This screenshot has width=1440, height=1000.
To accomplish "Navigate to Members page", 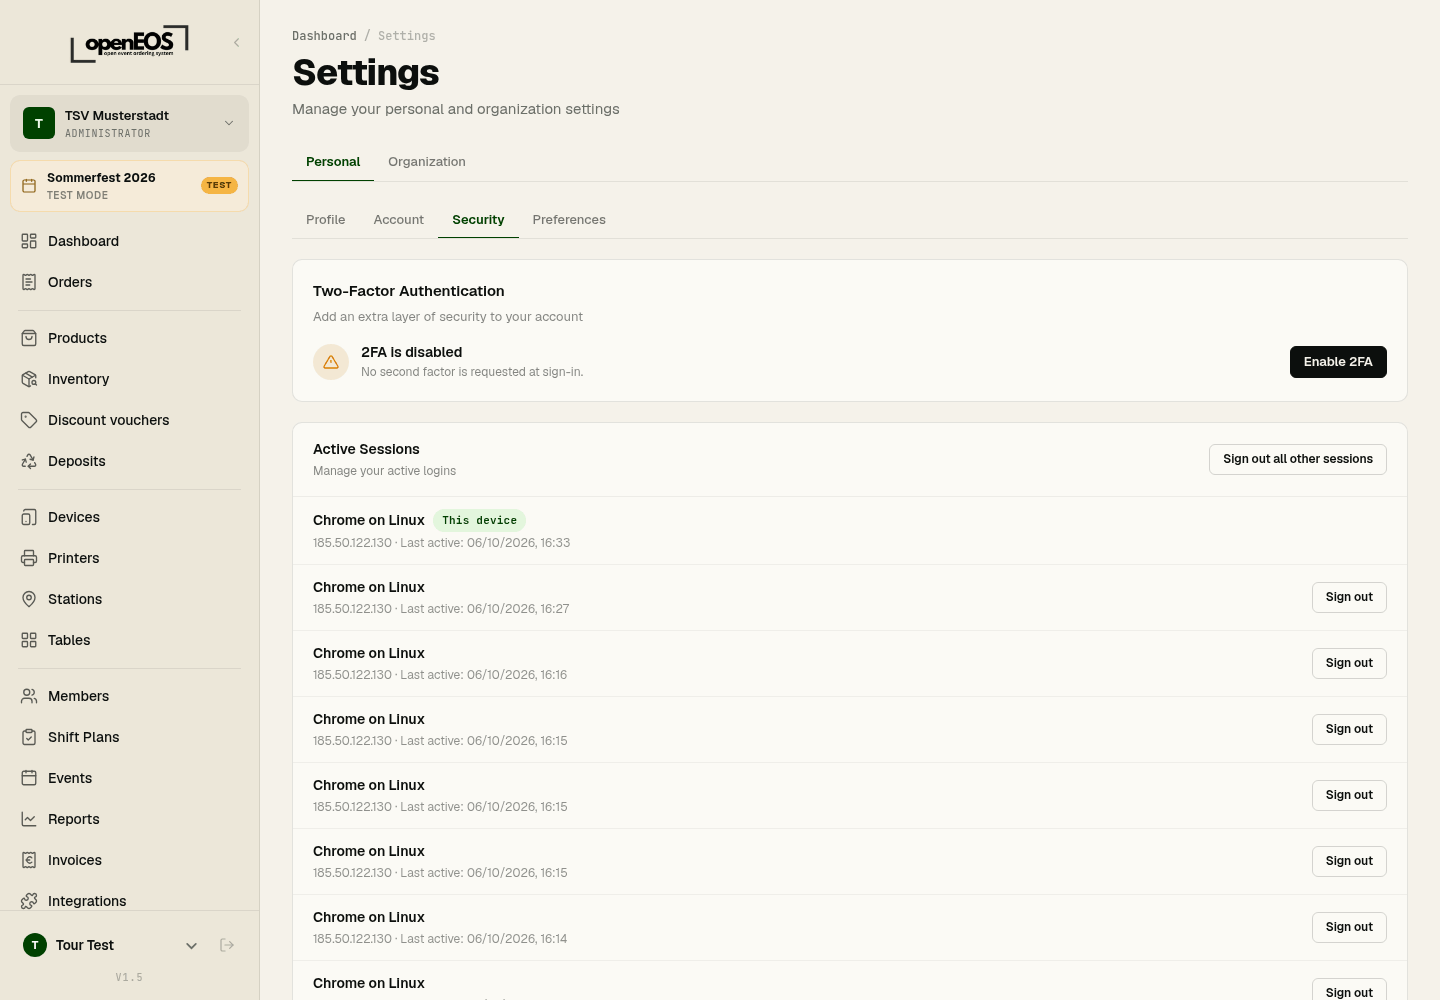I will (x=129, y=696).
